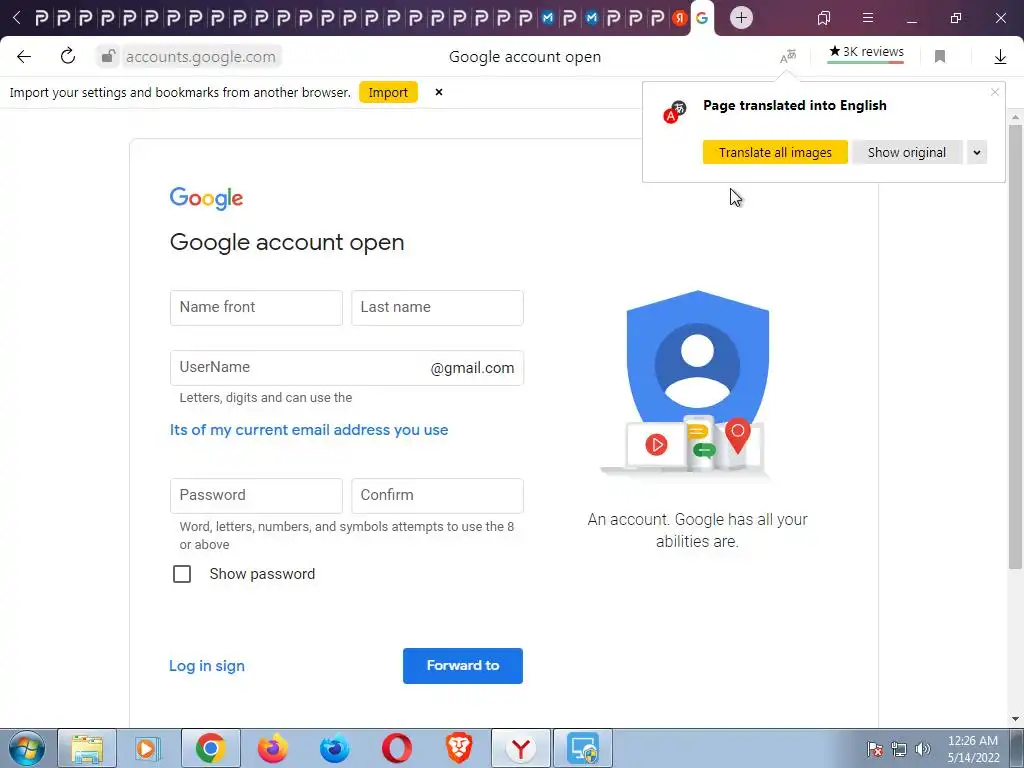1024x768 pixels.
Task: Focus the Confirm password field
Action: coord(438,496)
